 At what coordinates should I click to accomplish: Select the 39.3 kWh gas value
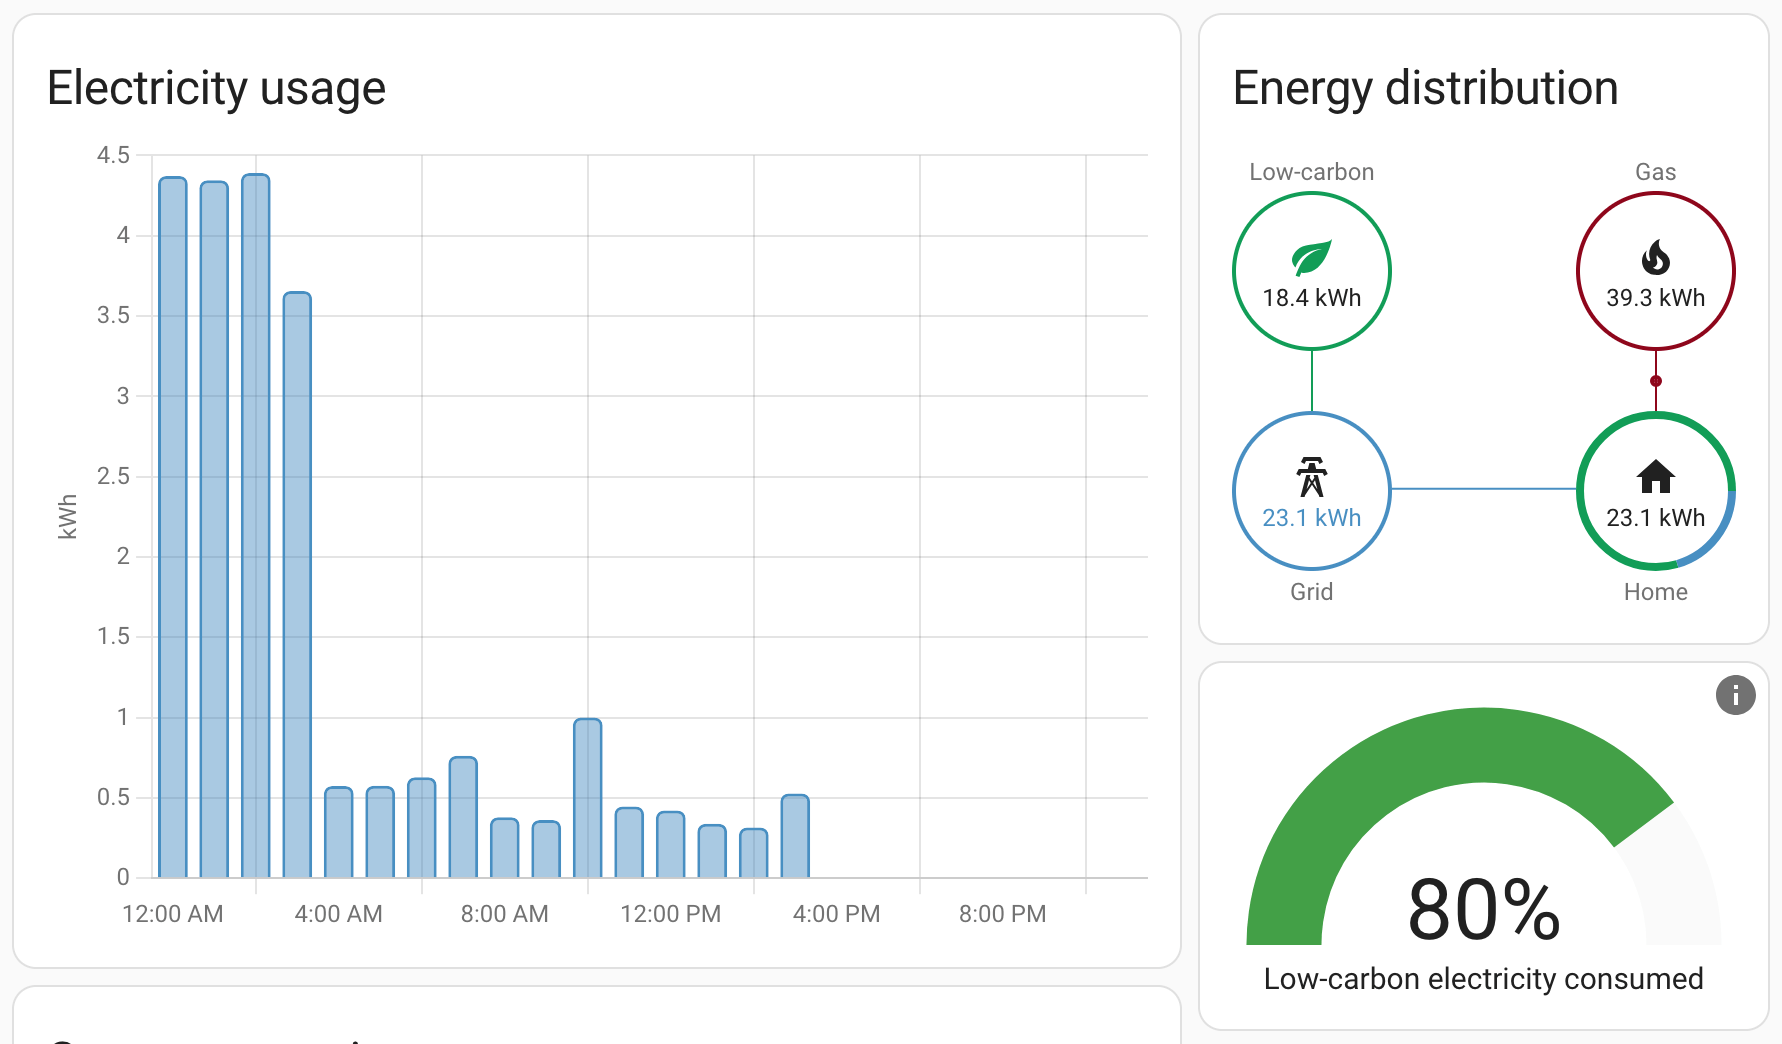click(1655, 298)
